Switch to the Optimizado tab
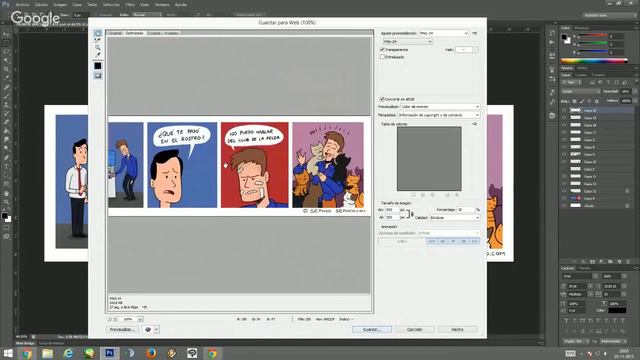 pos(134,33)
